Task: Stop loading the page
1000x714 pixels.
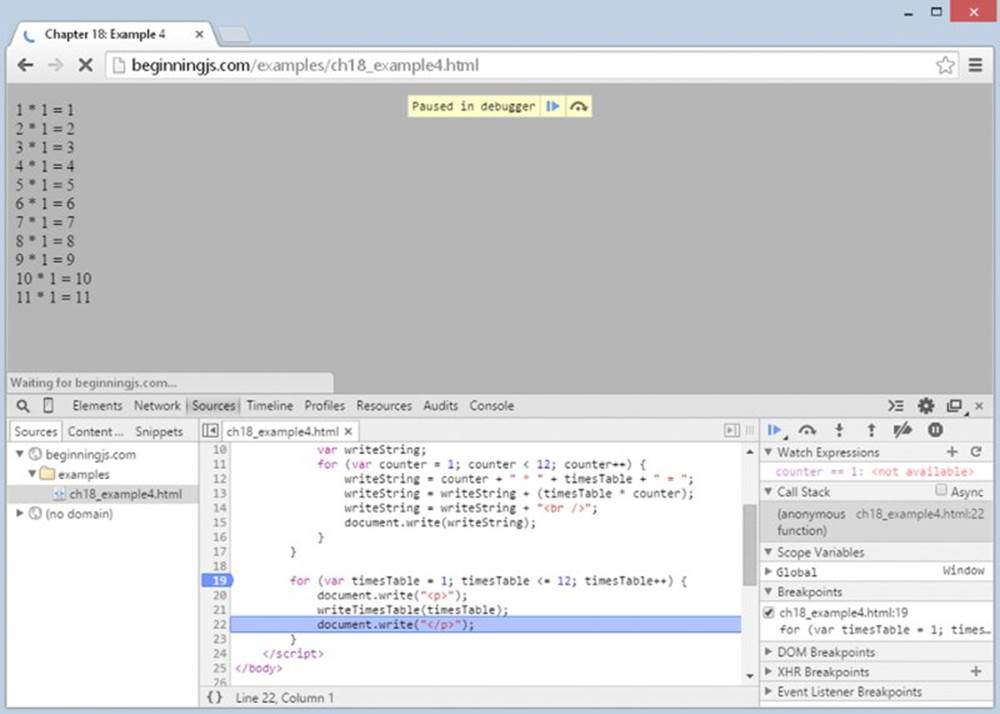Action: [85, 65]
